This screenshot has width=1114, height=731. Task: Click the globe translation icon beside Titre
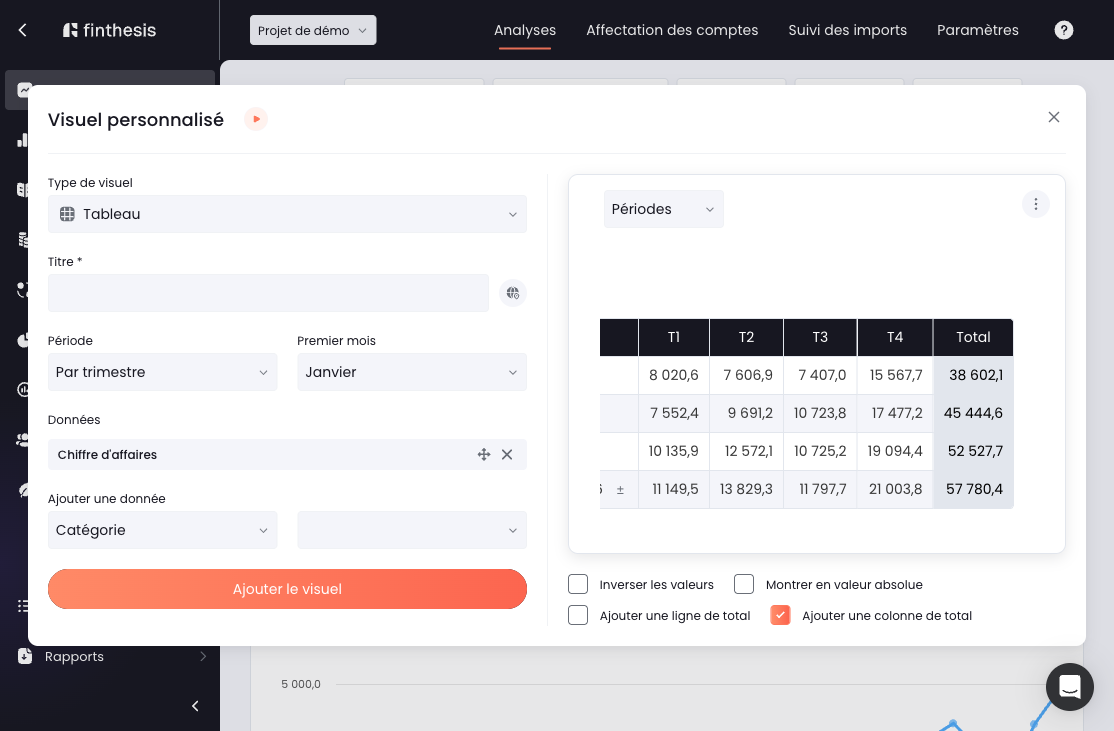coord(513,293)
